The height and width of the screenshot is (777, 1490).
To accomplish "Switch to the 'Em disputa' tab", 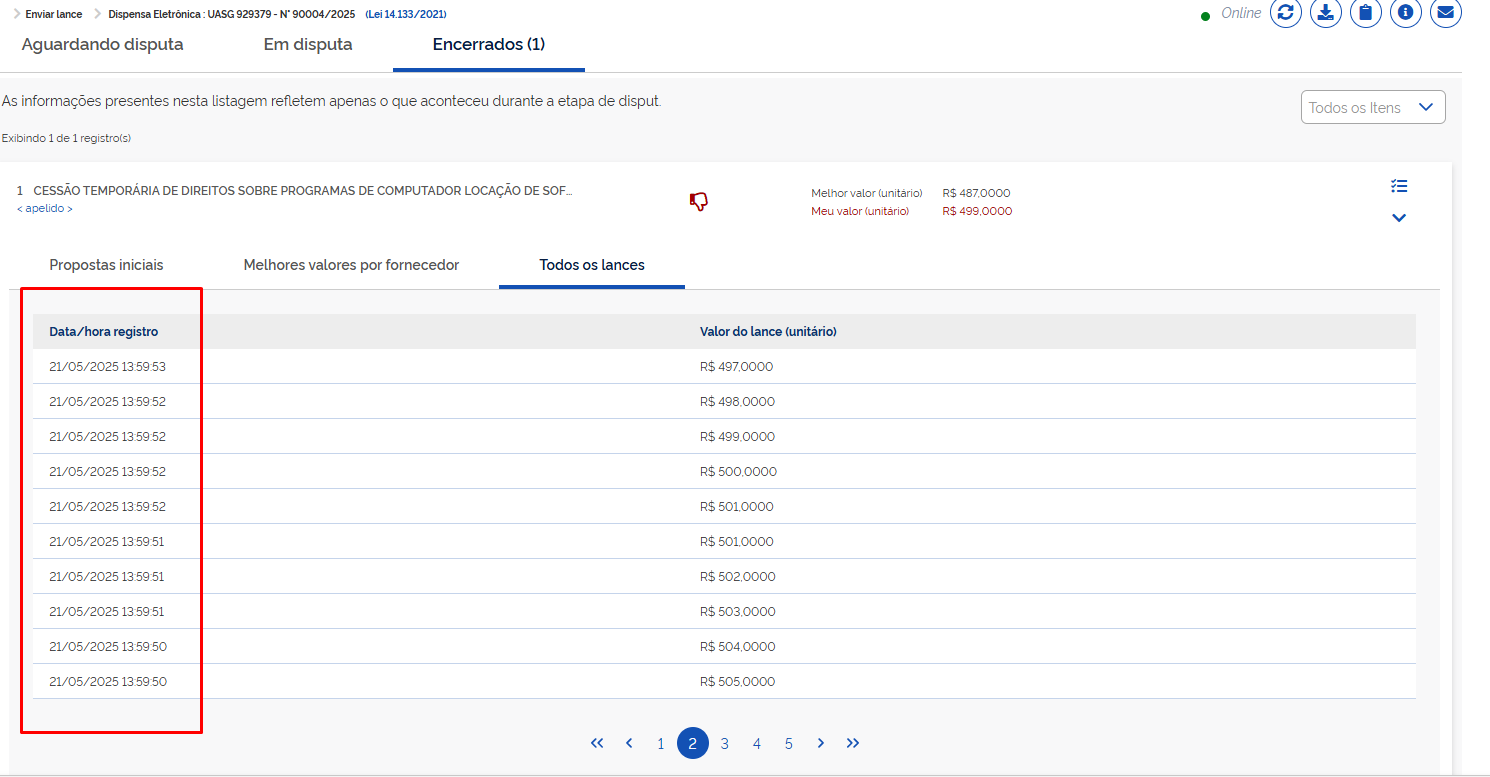I will coord(308,45).
